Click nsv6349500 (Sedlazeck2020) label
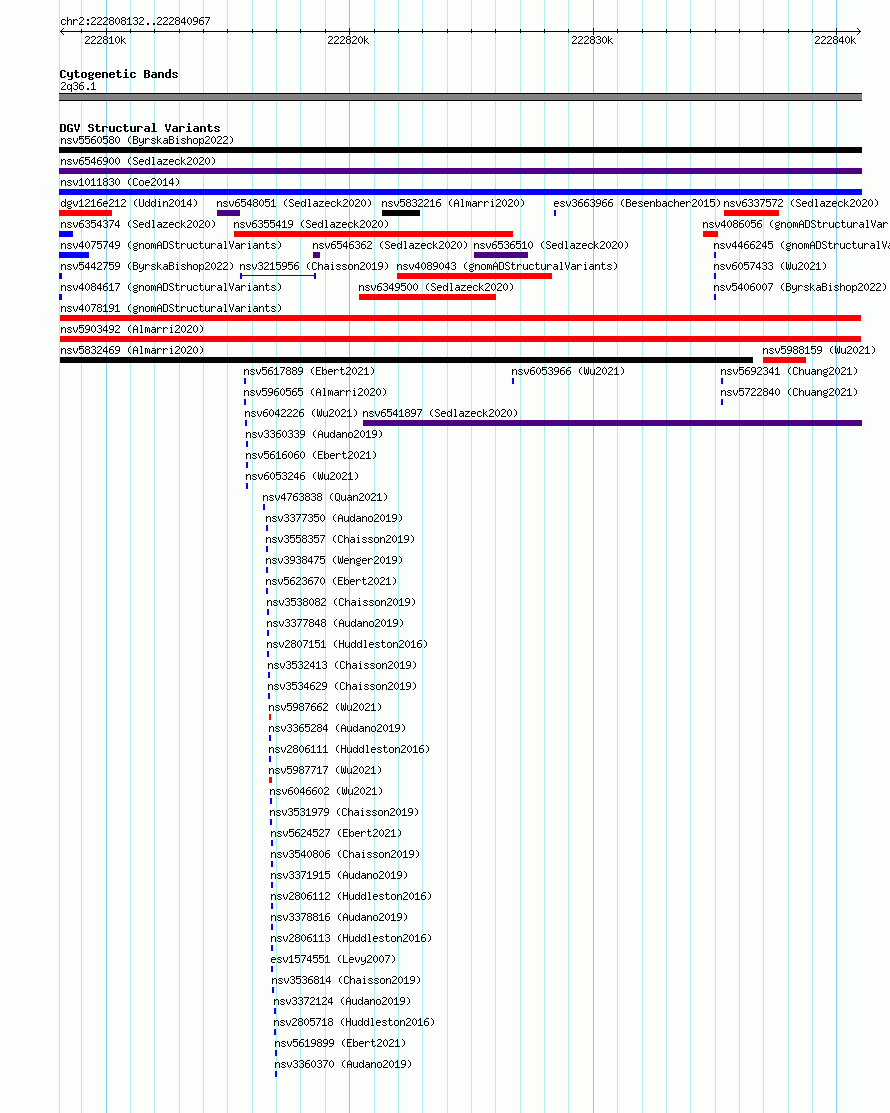Image resolution: width=890 pixels, height=1113 pixels. click(x=436, y=287)
